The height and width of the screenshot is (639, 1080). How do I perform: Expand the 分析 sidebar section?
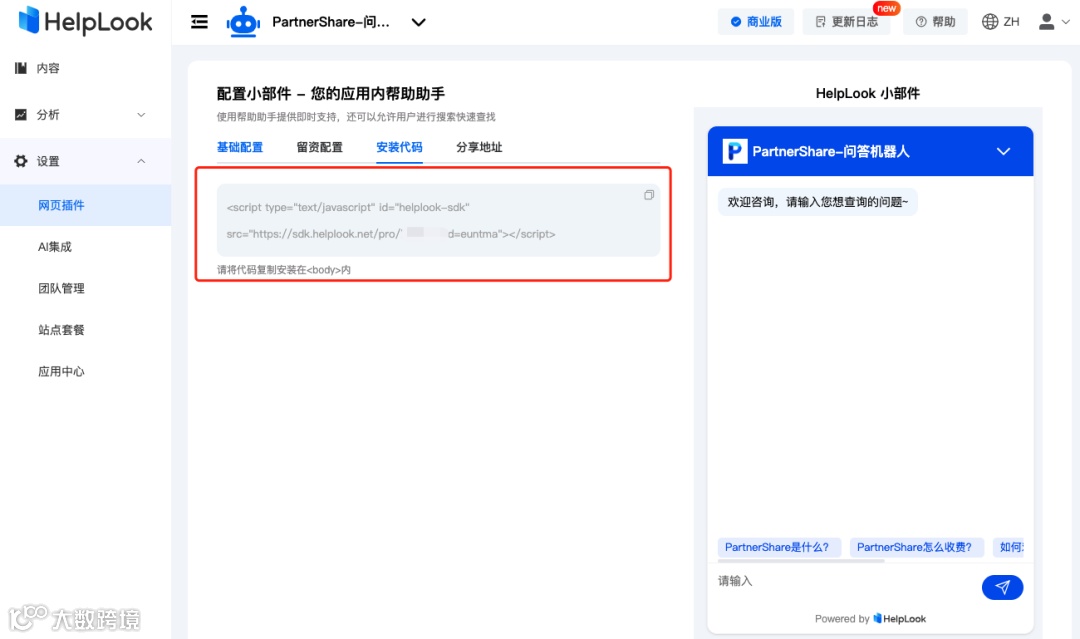[x=141, y=114]
